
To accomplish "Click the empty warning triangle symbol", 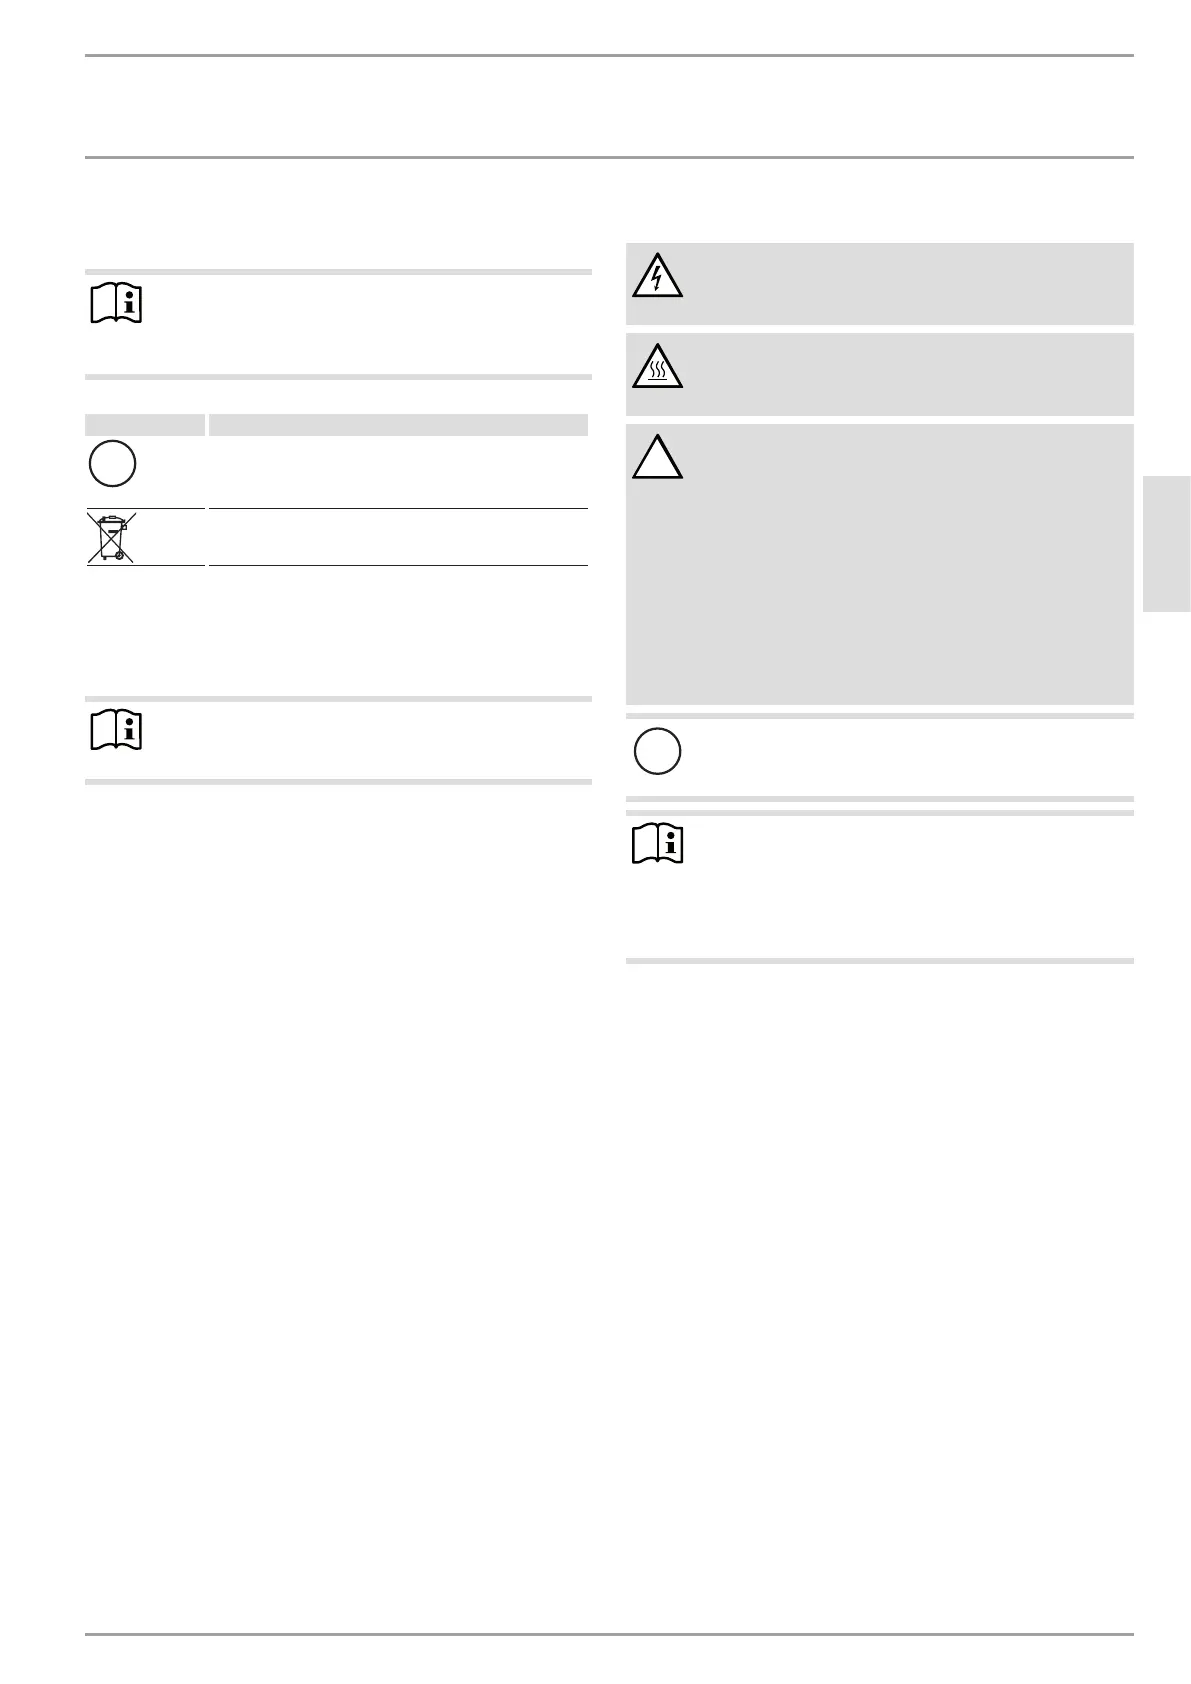I will [x=657, y=458].
